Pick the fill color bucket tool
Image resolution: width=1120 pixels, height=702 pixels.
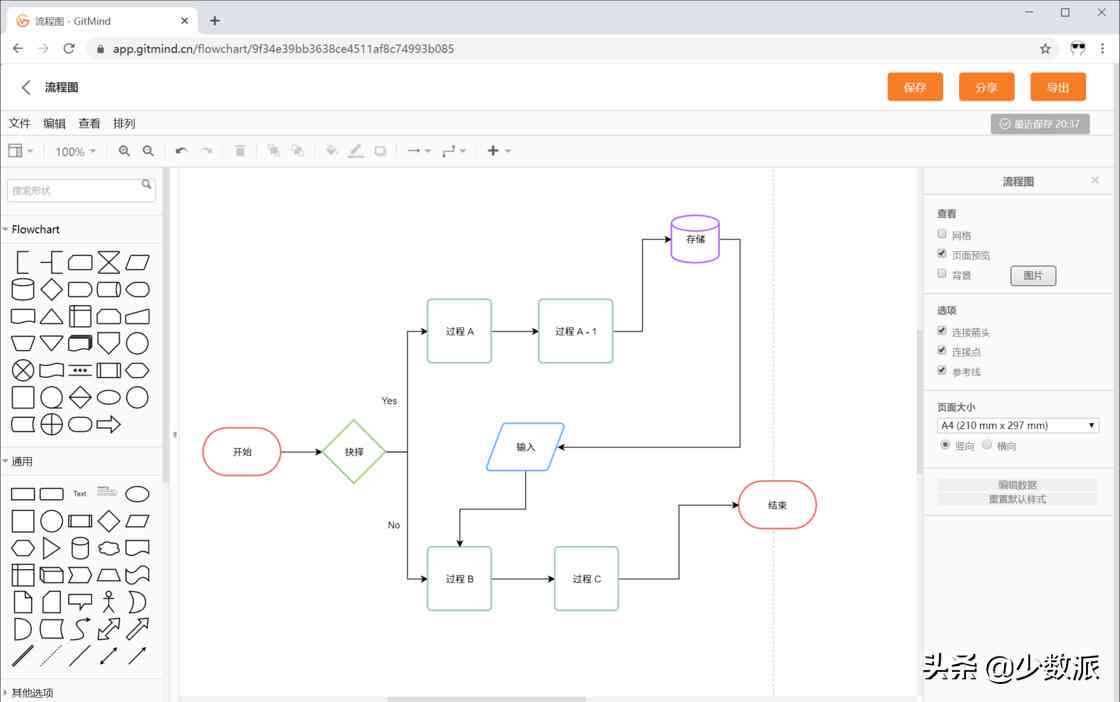click(331, 151)
